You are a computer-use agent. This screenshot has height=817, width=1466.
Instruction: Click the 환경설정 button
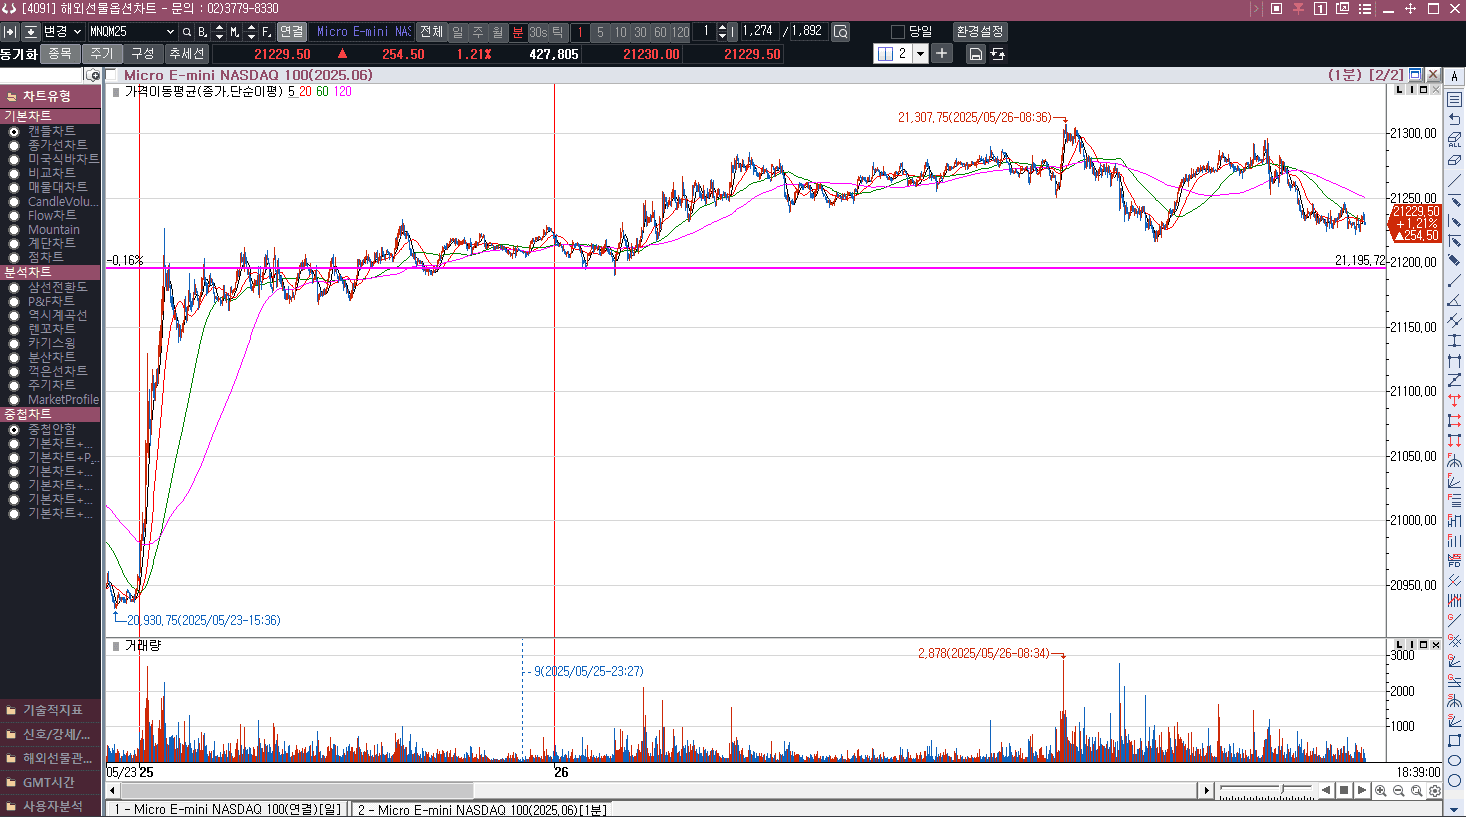point(979,32)
